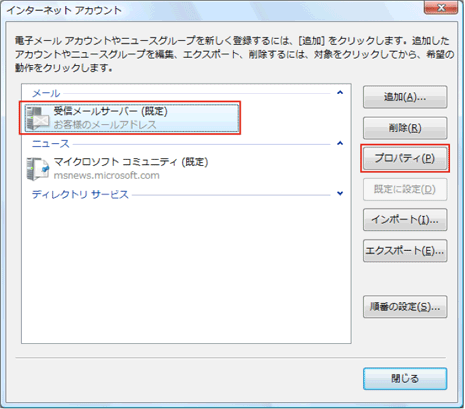The image size is (465, 409).
Task: Click the インポート(I)... button
Action: point(405,220)
